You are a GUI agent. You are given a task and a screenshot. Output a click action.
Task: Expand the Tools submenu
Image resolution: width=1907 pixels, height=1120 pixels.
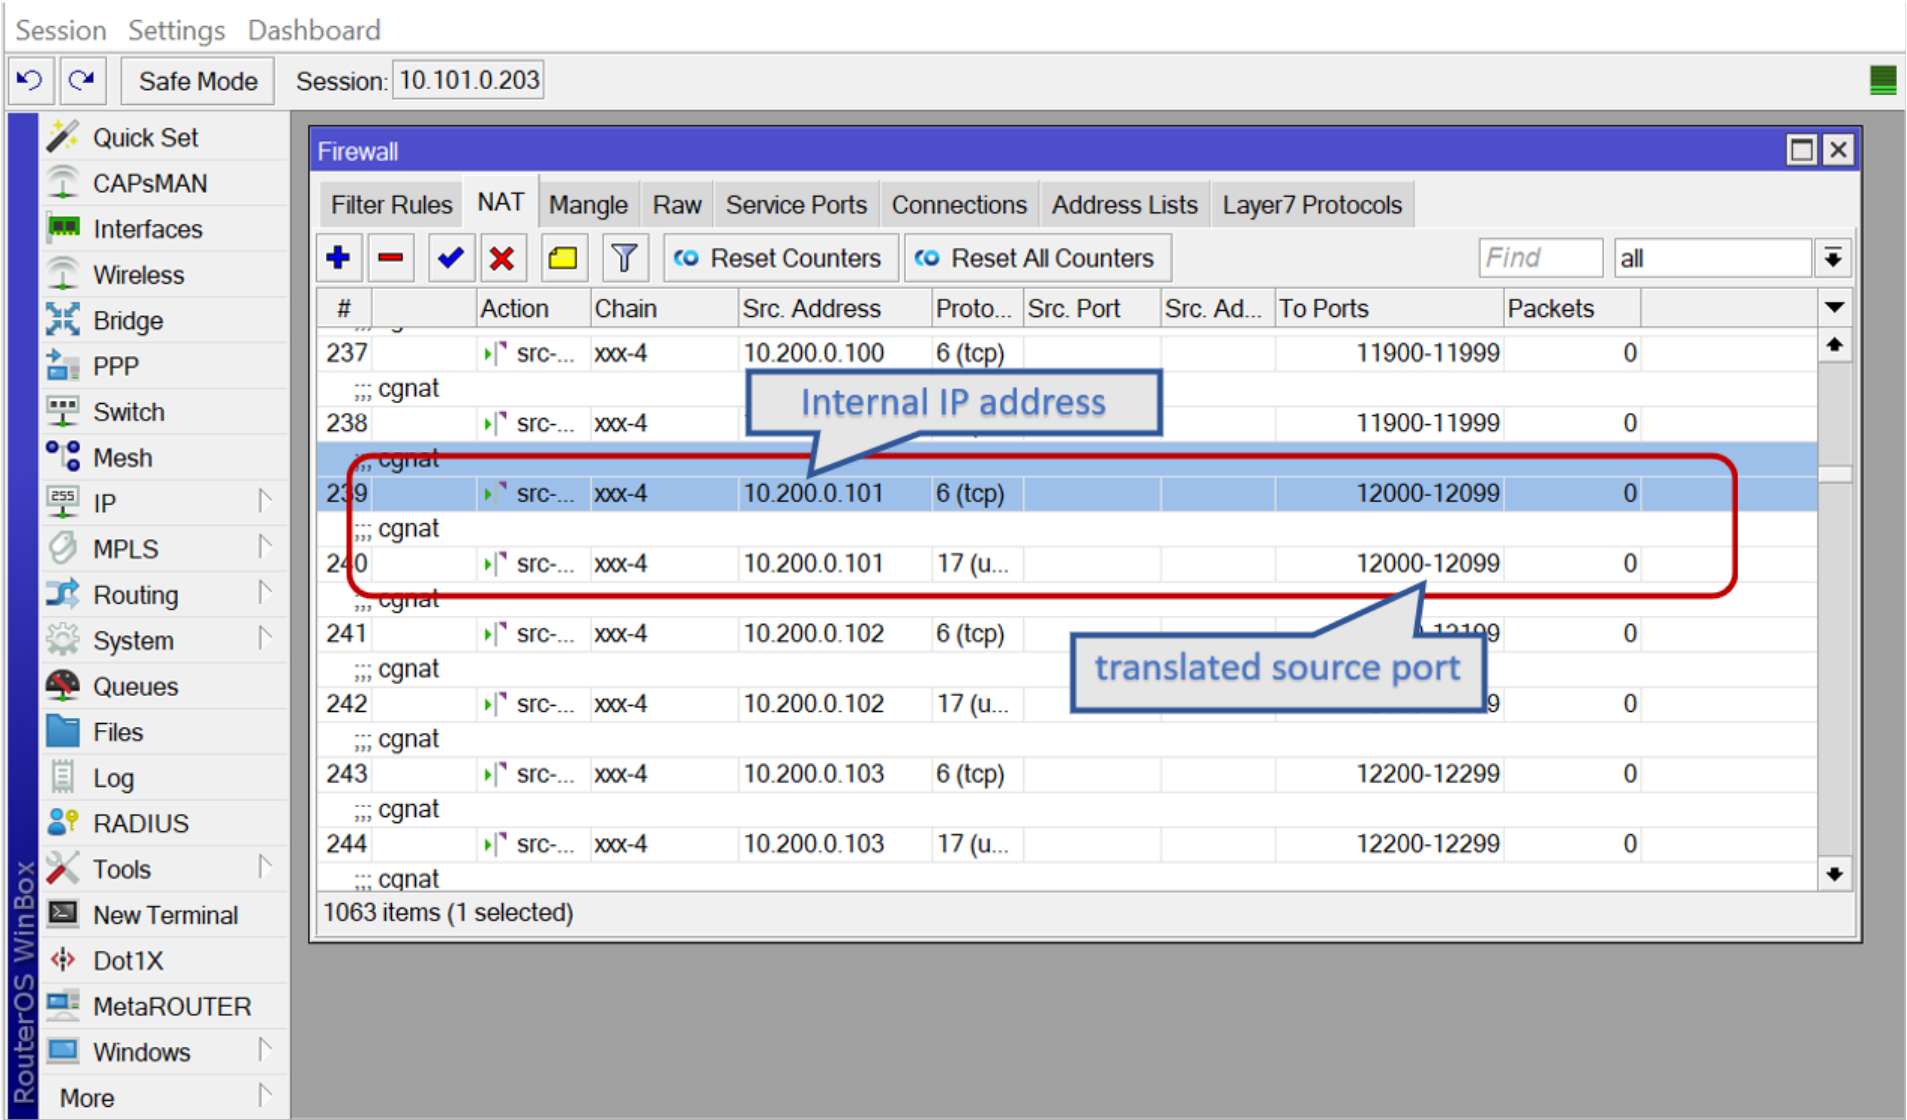(x=265, y=867)
